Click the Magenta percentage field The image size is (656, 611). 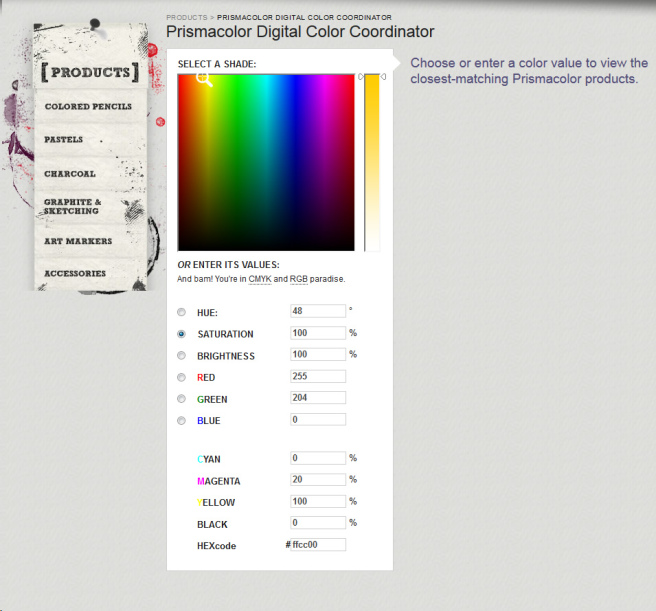tap(318, 480)
